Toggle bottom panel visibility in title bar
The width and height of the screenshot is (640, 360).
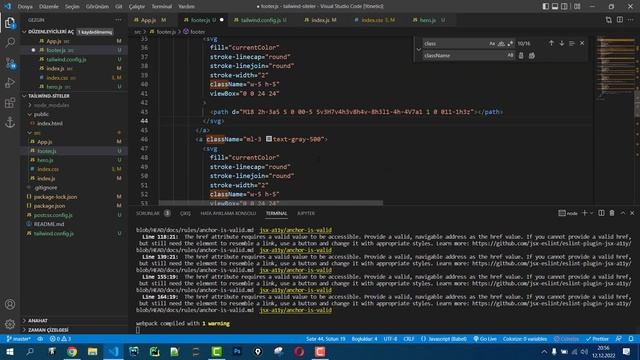555,7
